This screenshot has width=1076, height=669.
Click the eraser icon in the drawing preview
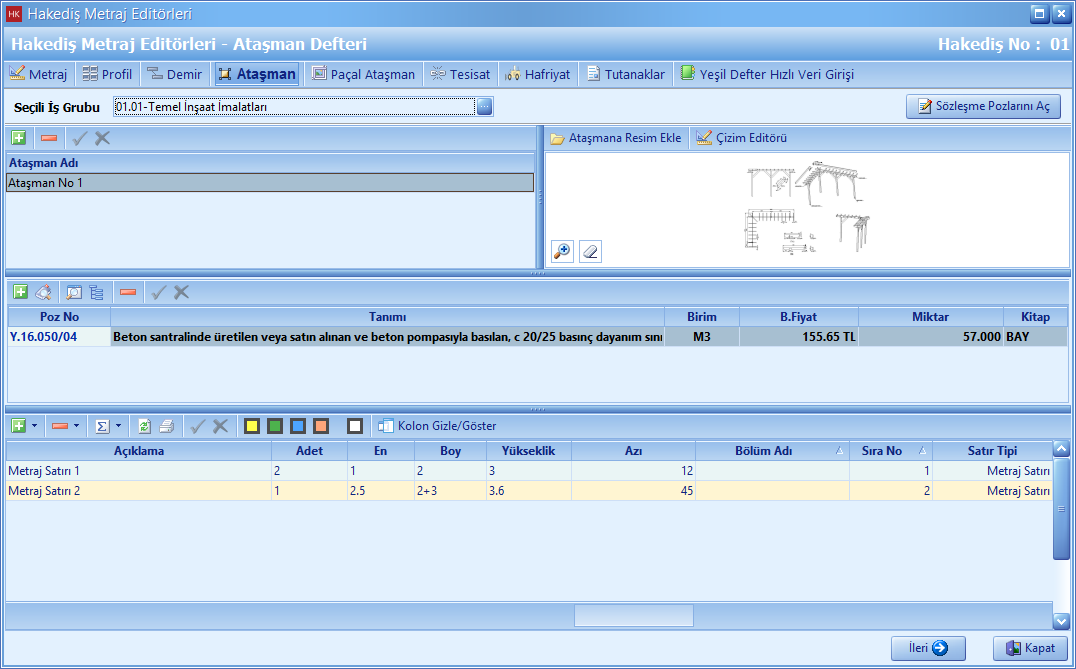coord(590,251)
